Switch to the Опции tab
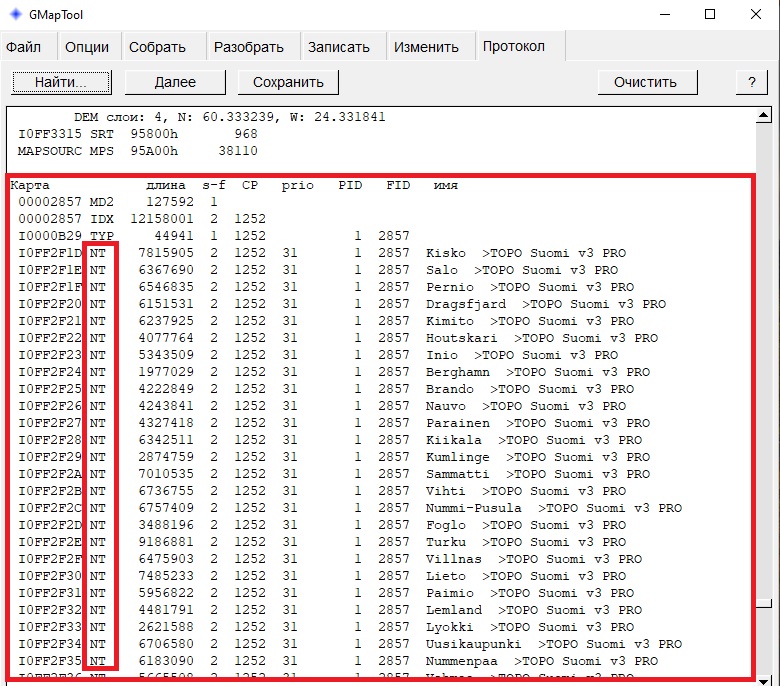 87,47
